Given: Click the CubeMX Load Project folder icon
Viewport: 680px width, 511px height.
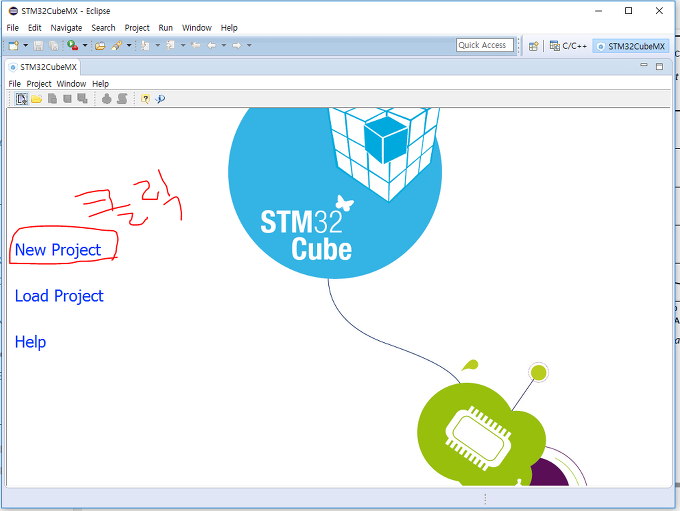Looking at the screenshot, I should (37, 99).
